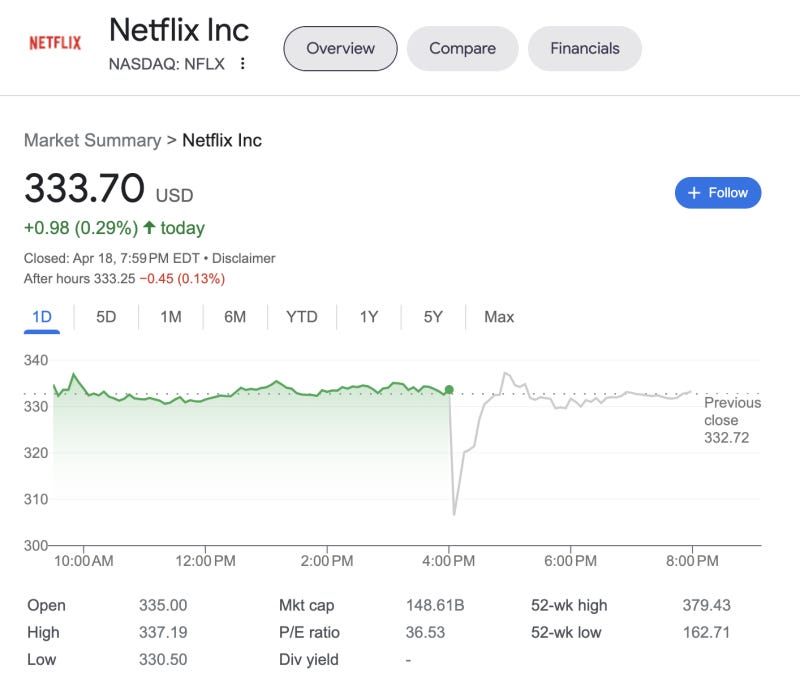
Task: Select the 6M chart range
Action: (235, 317)
